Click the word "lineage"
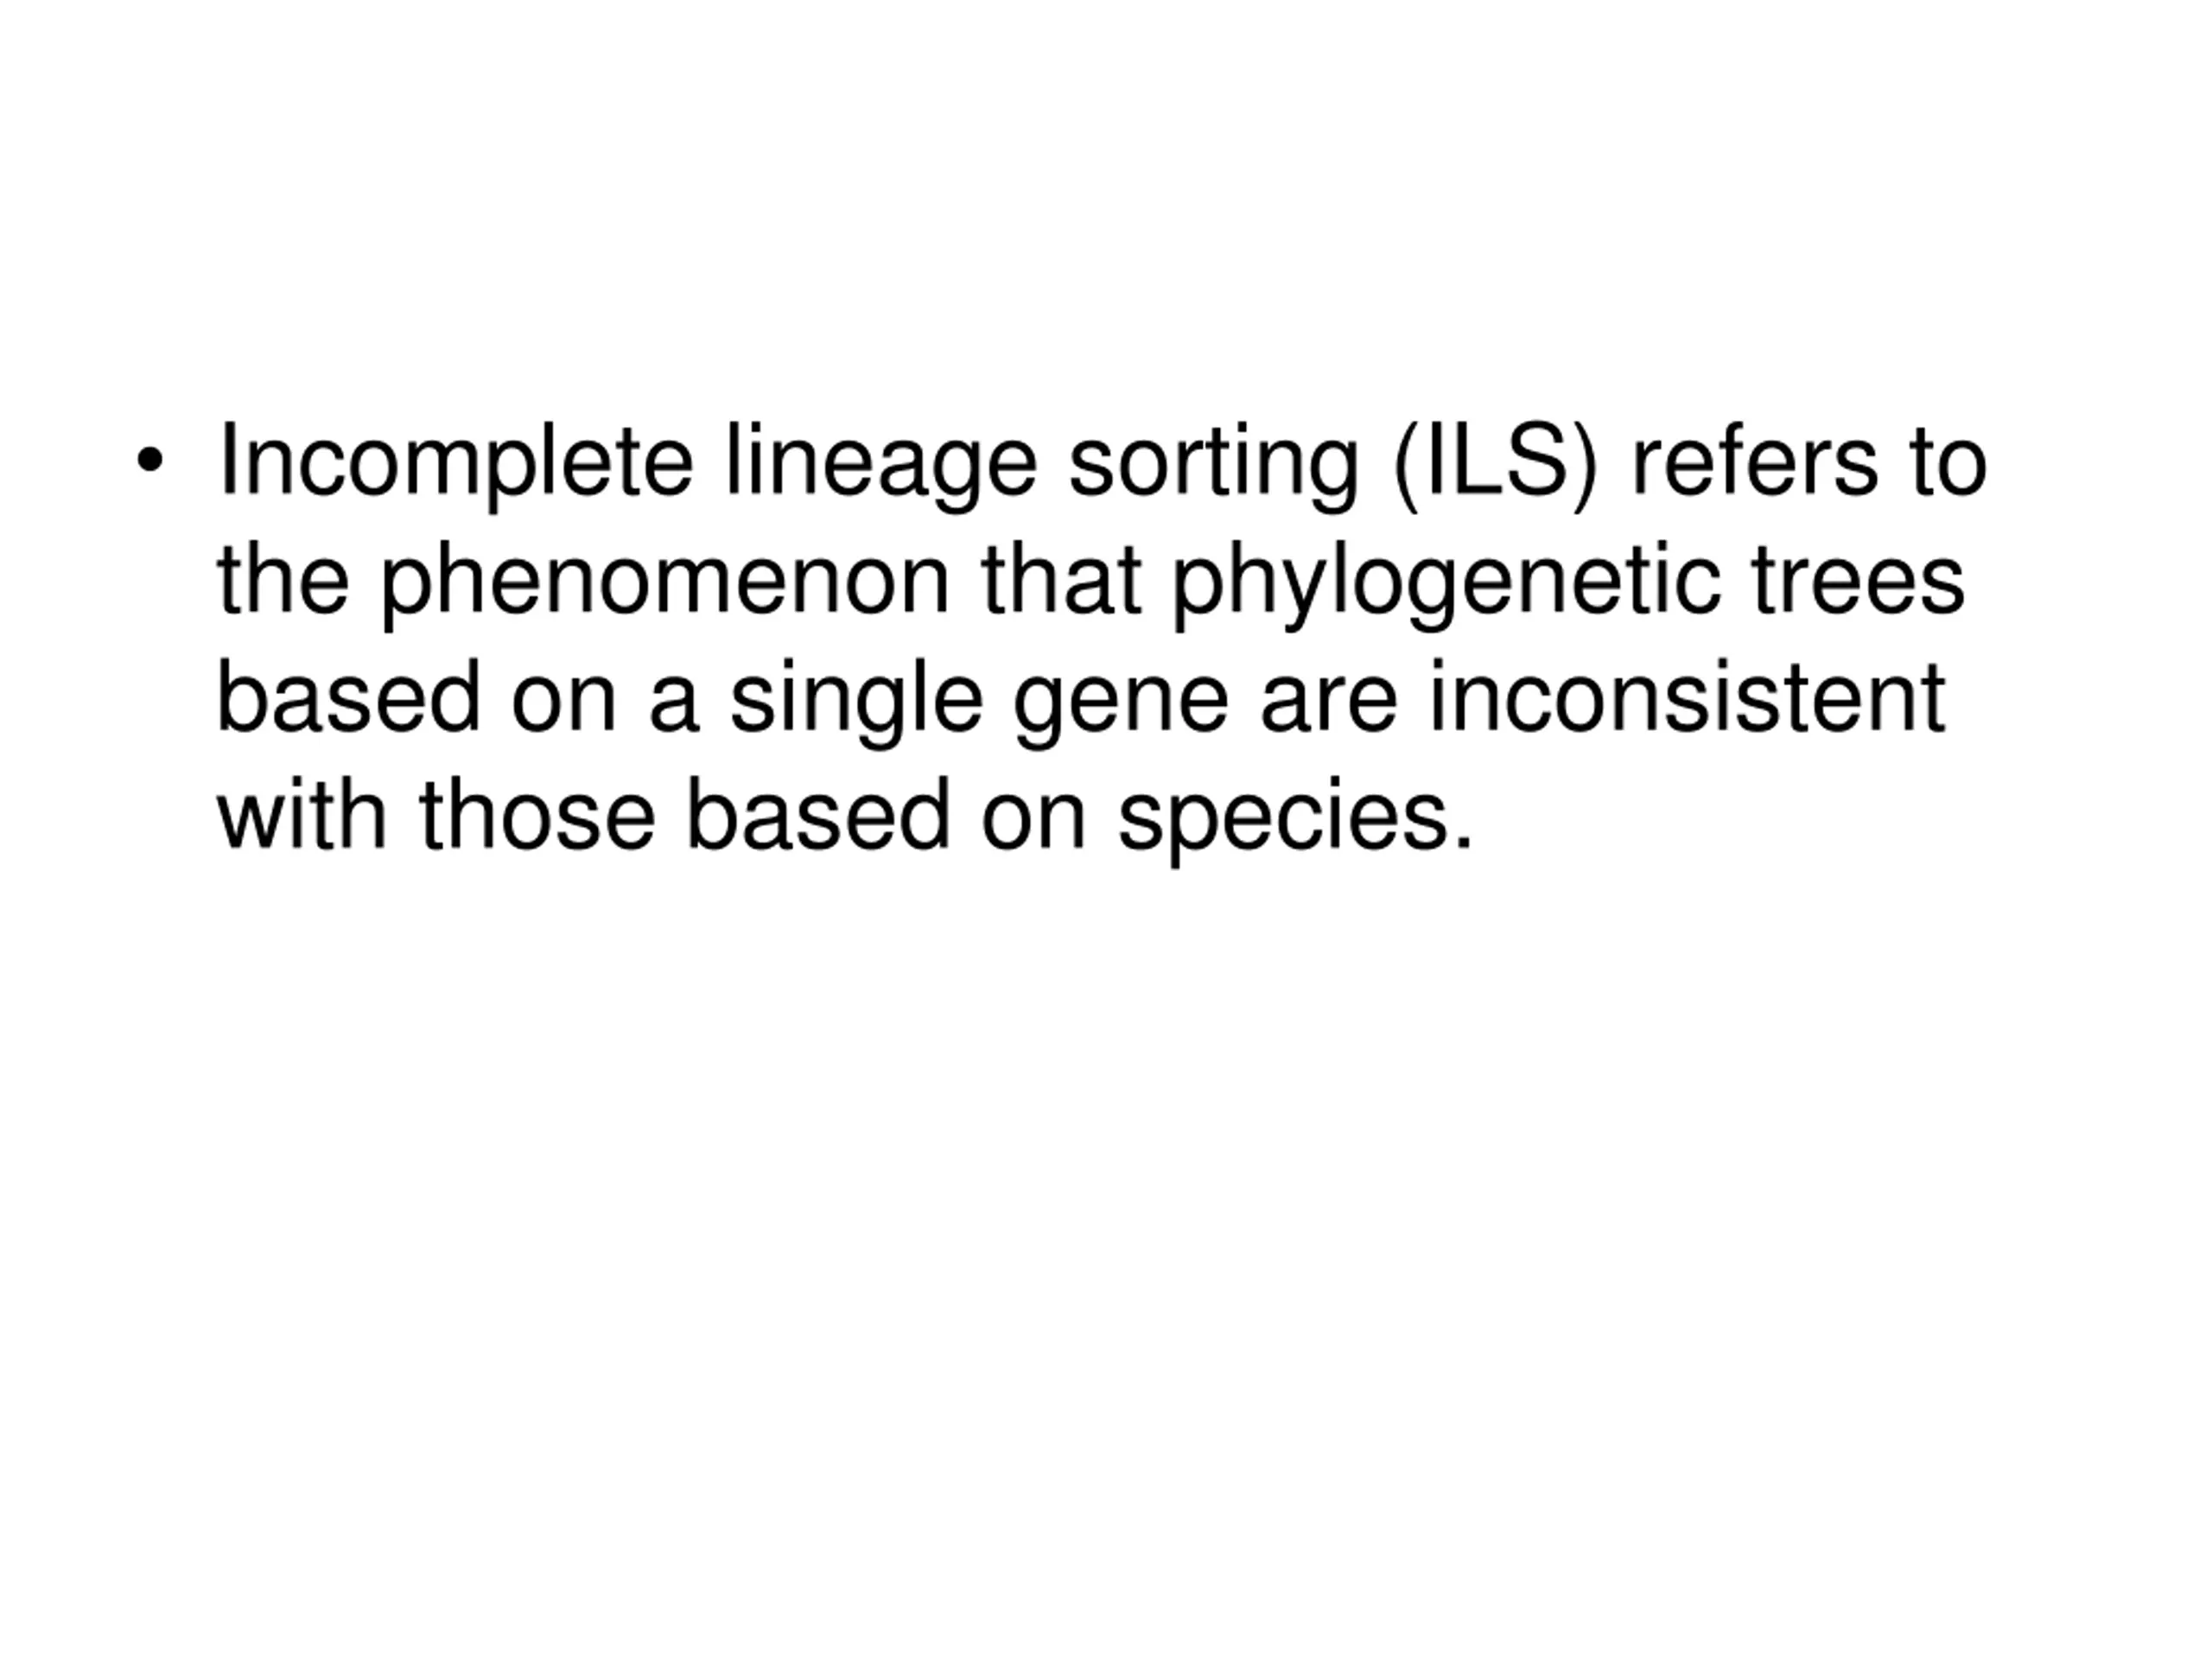Image resolution: width=2212 pixels, height=1659 pixels. point(881,462)
